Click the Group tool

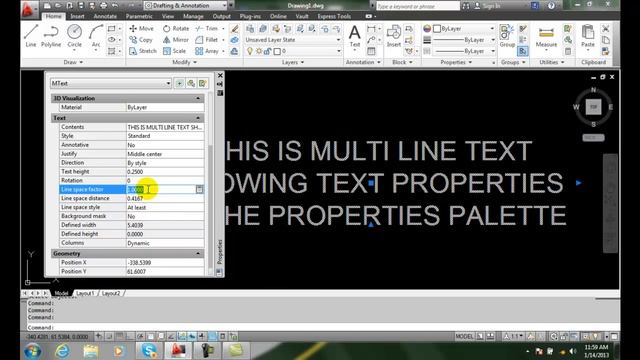[x=507, y=36]
